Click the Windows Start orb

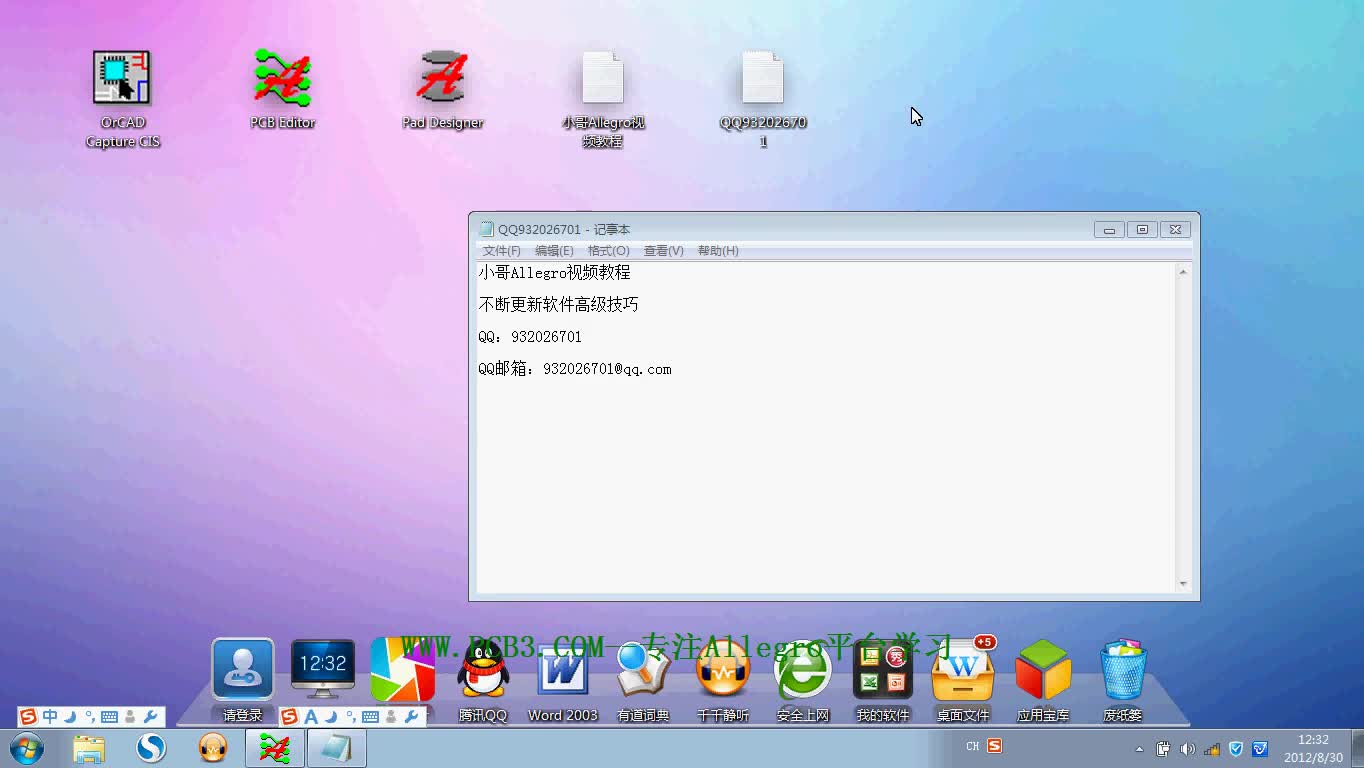tap(26, 747)
